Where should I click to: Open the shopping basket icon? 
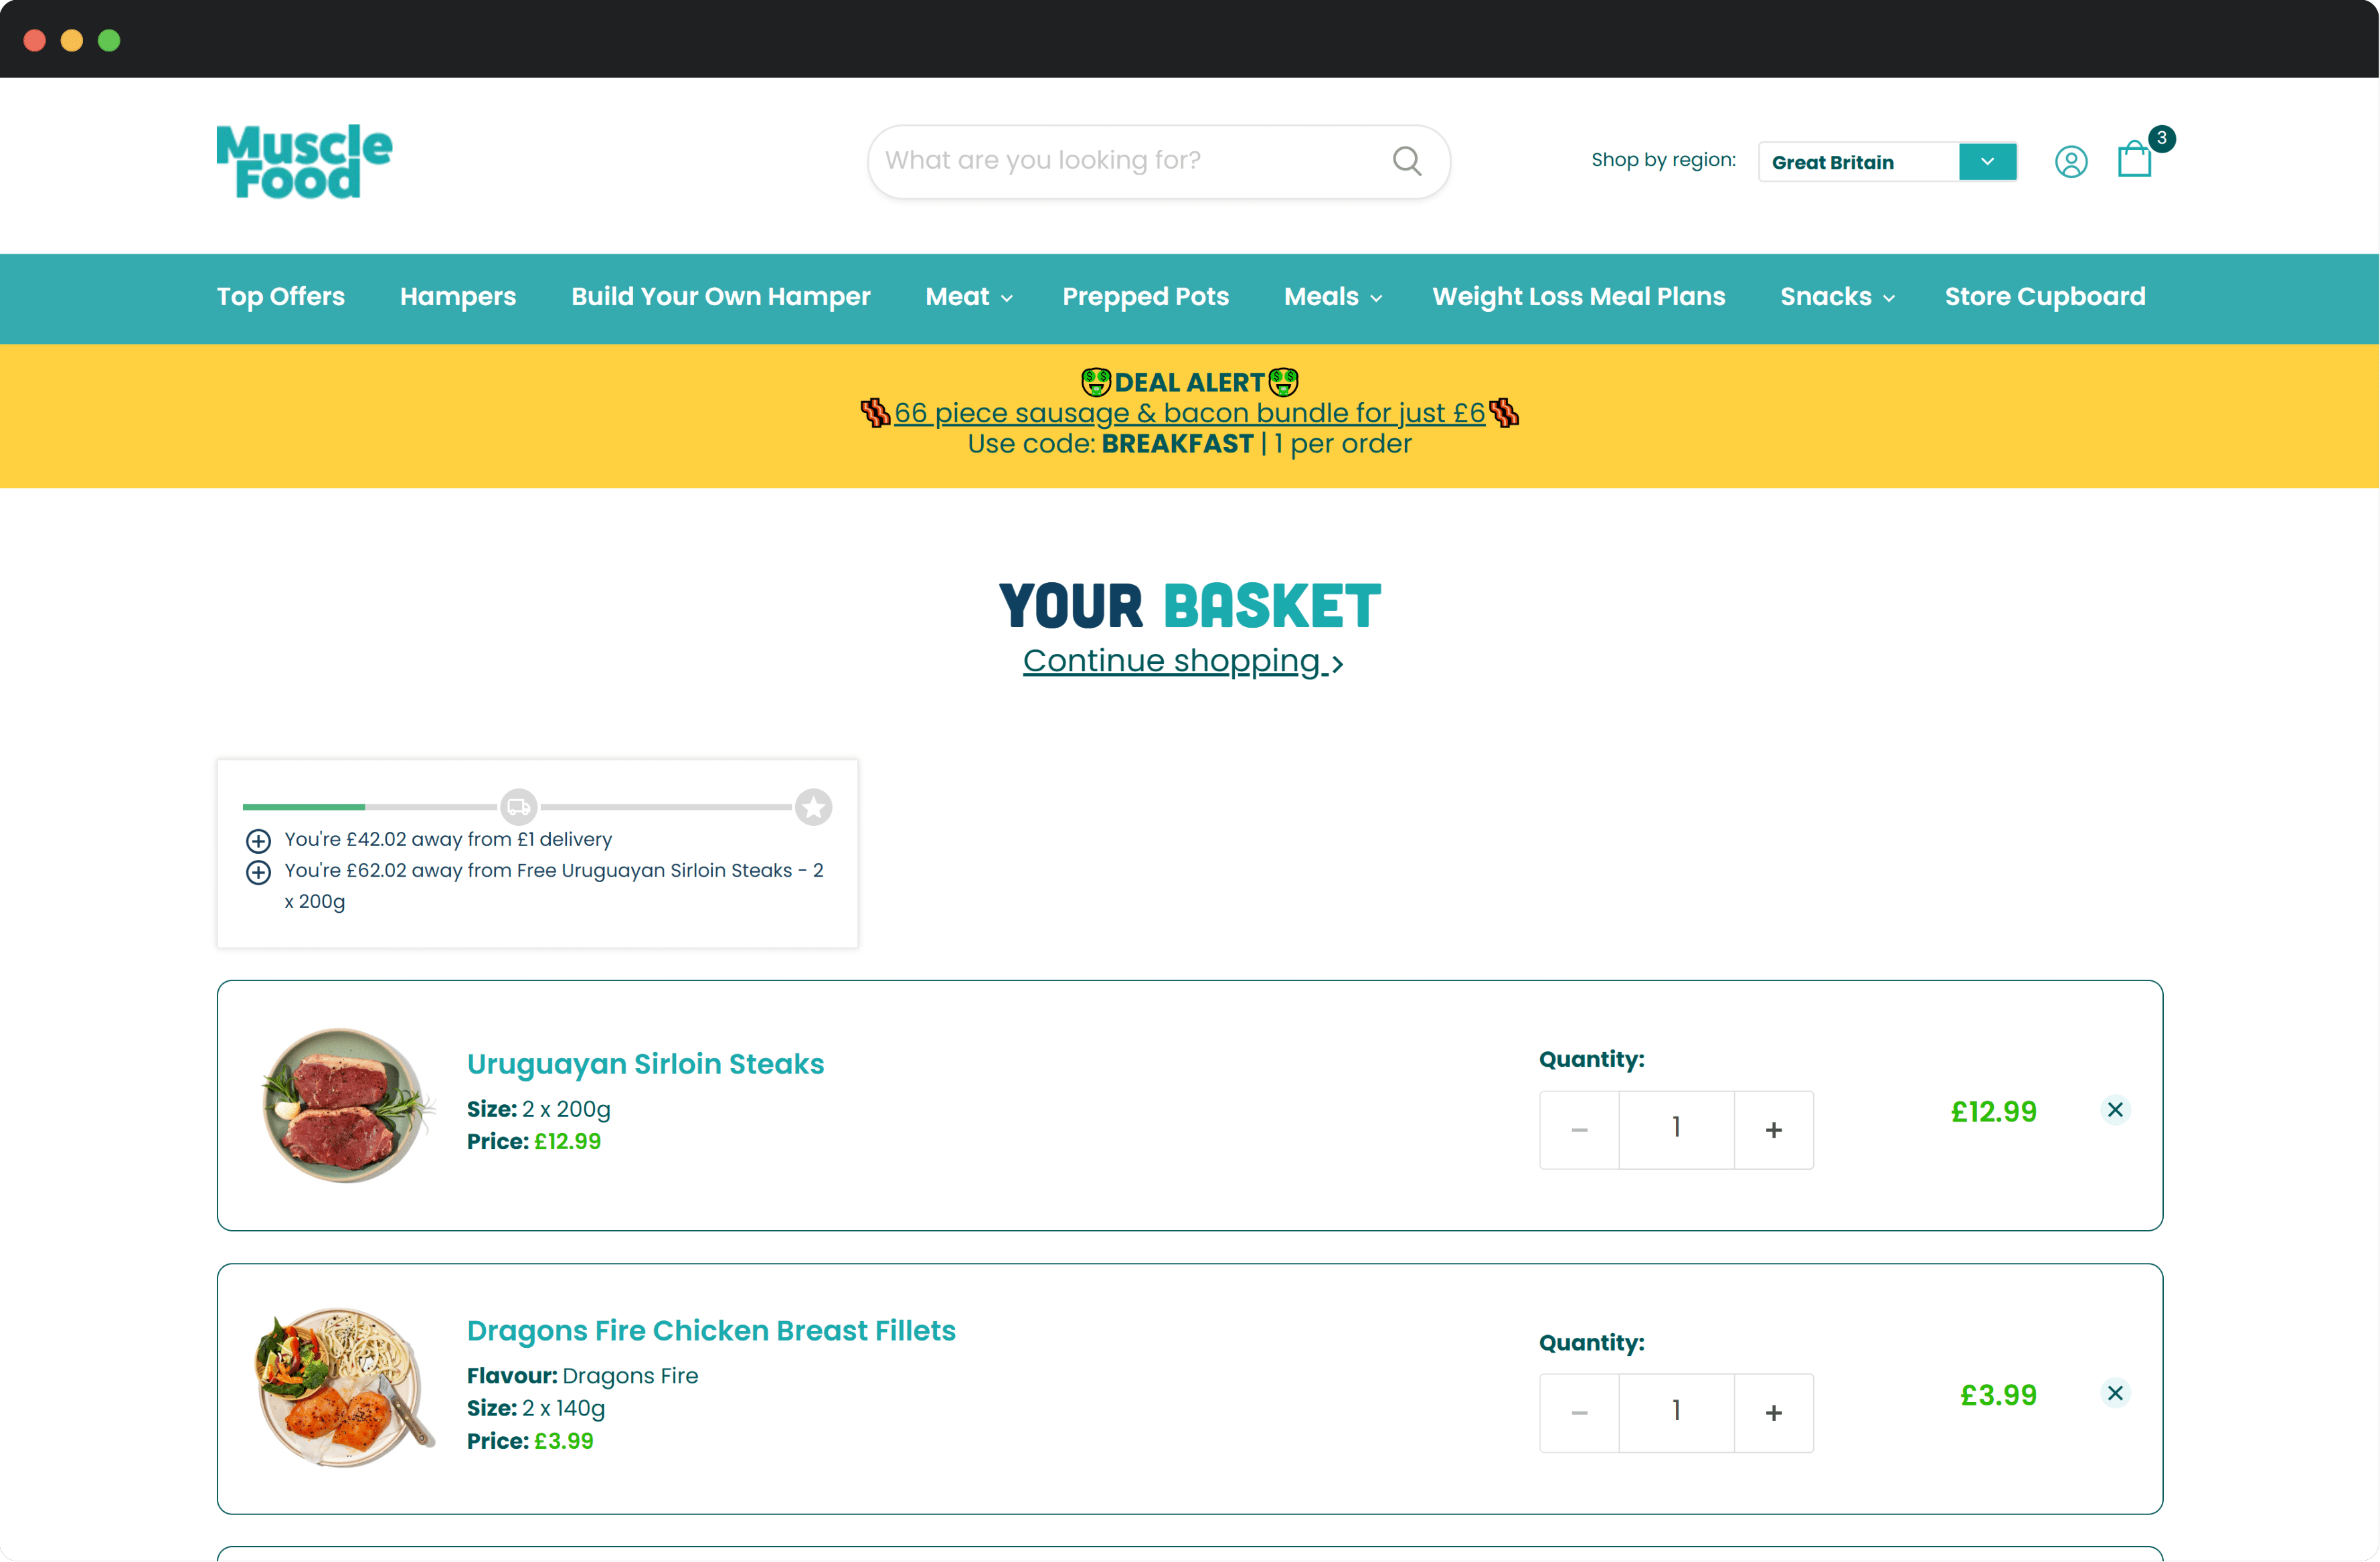[x=2135, y=159]
